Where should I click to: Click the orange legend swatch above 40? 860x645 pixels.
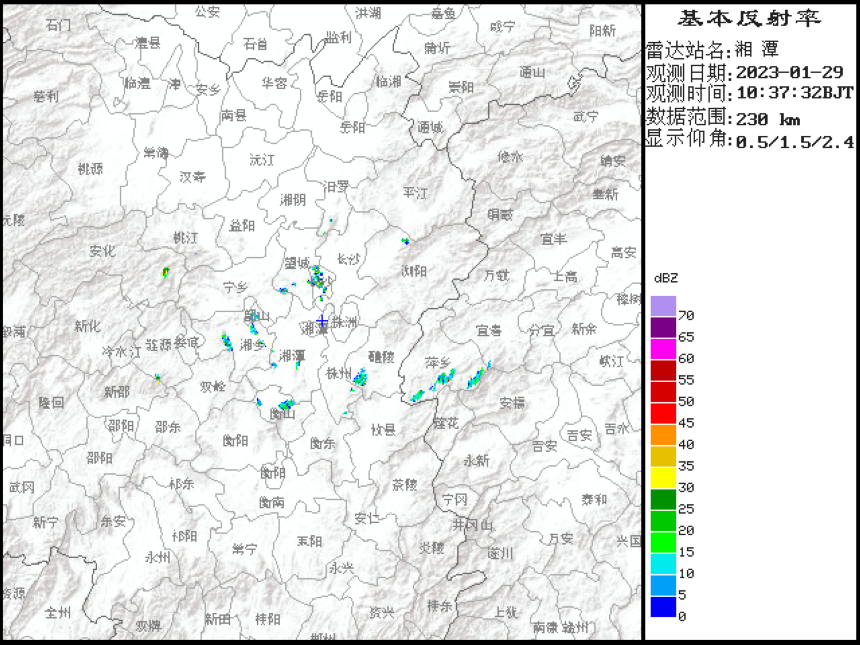pos(663,435)
